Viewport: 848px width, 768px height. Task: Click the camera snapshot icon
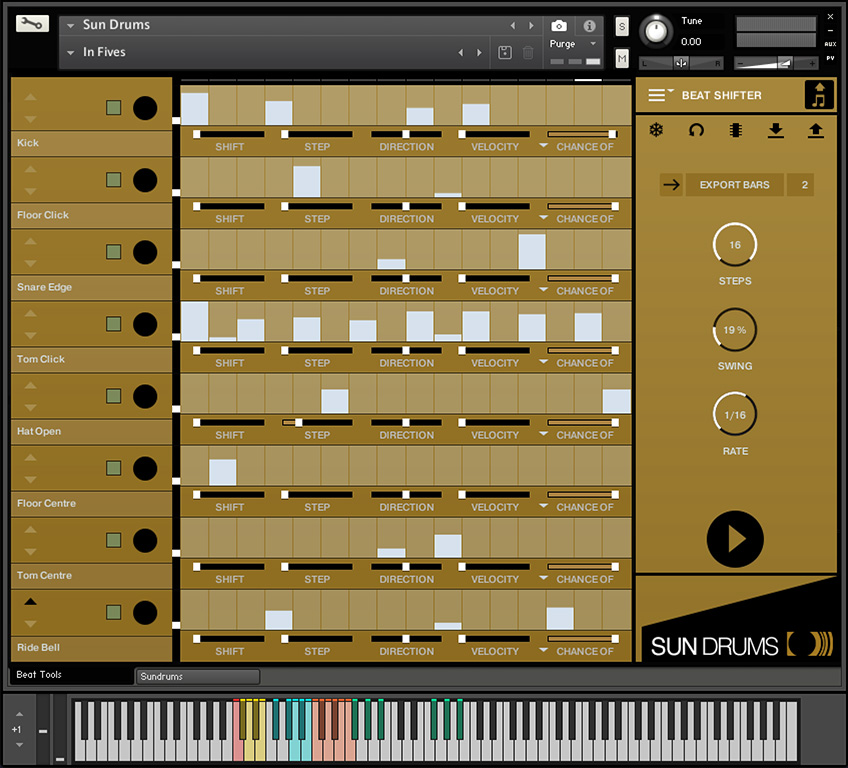(559, 25)
